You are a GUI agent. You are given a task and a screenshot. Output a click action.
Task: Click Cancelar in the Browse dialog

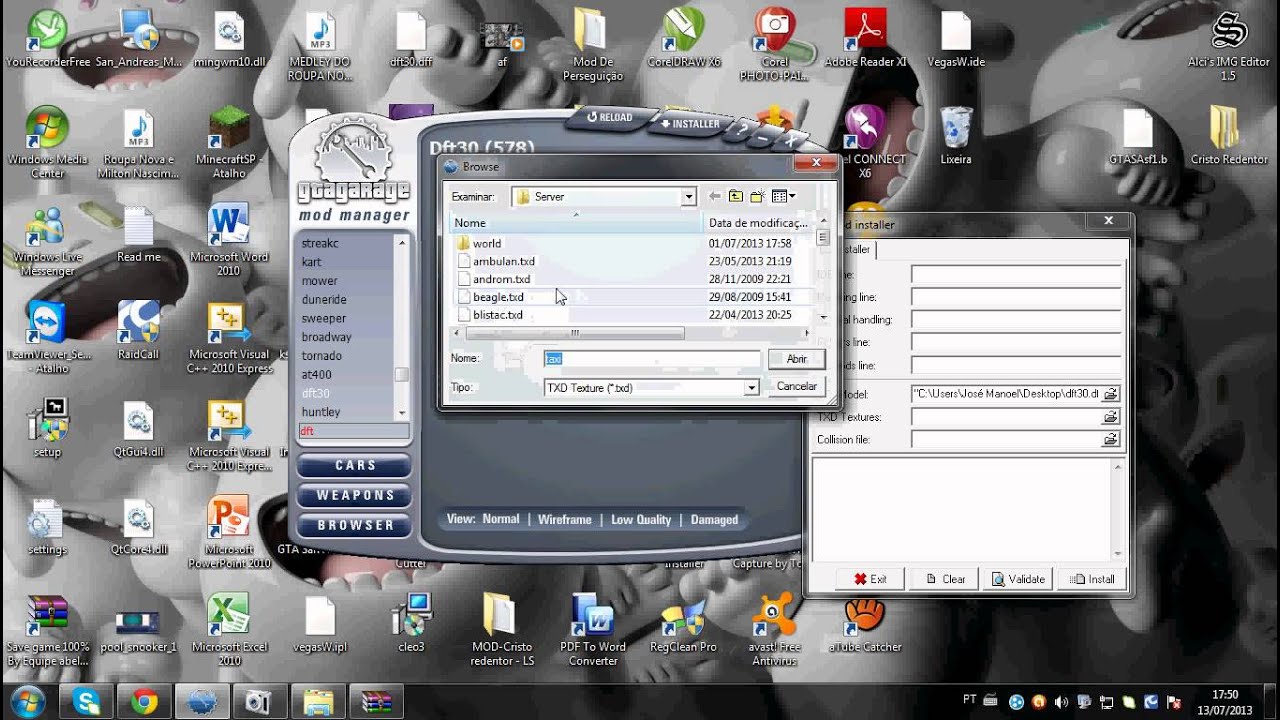coord(796,386)
